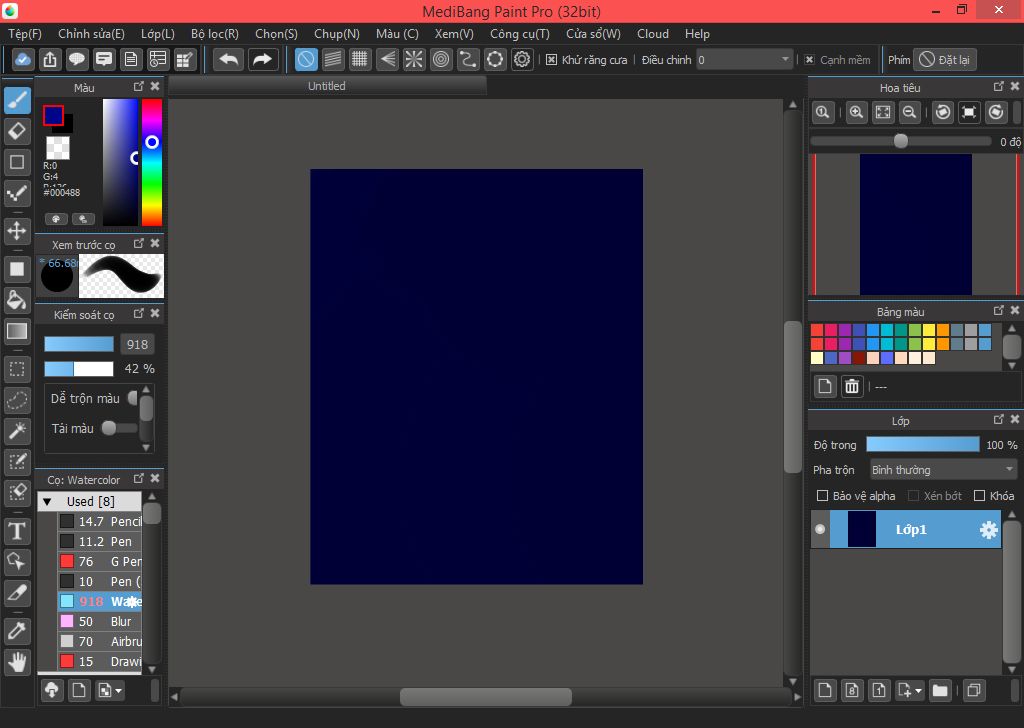Image resolution: width=1024 pixels, height=728 pixels.
Task: Close the Hoa tiêu navigator panel
Action: click(x=1015, y=86)
